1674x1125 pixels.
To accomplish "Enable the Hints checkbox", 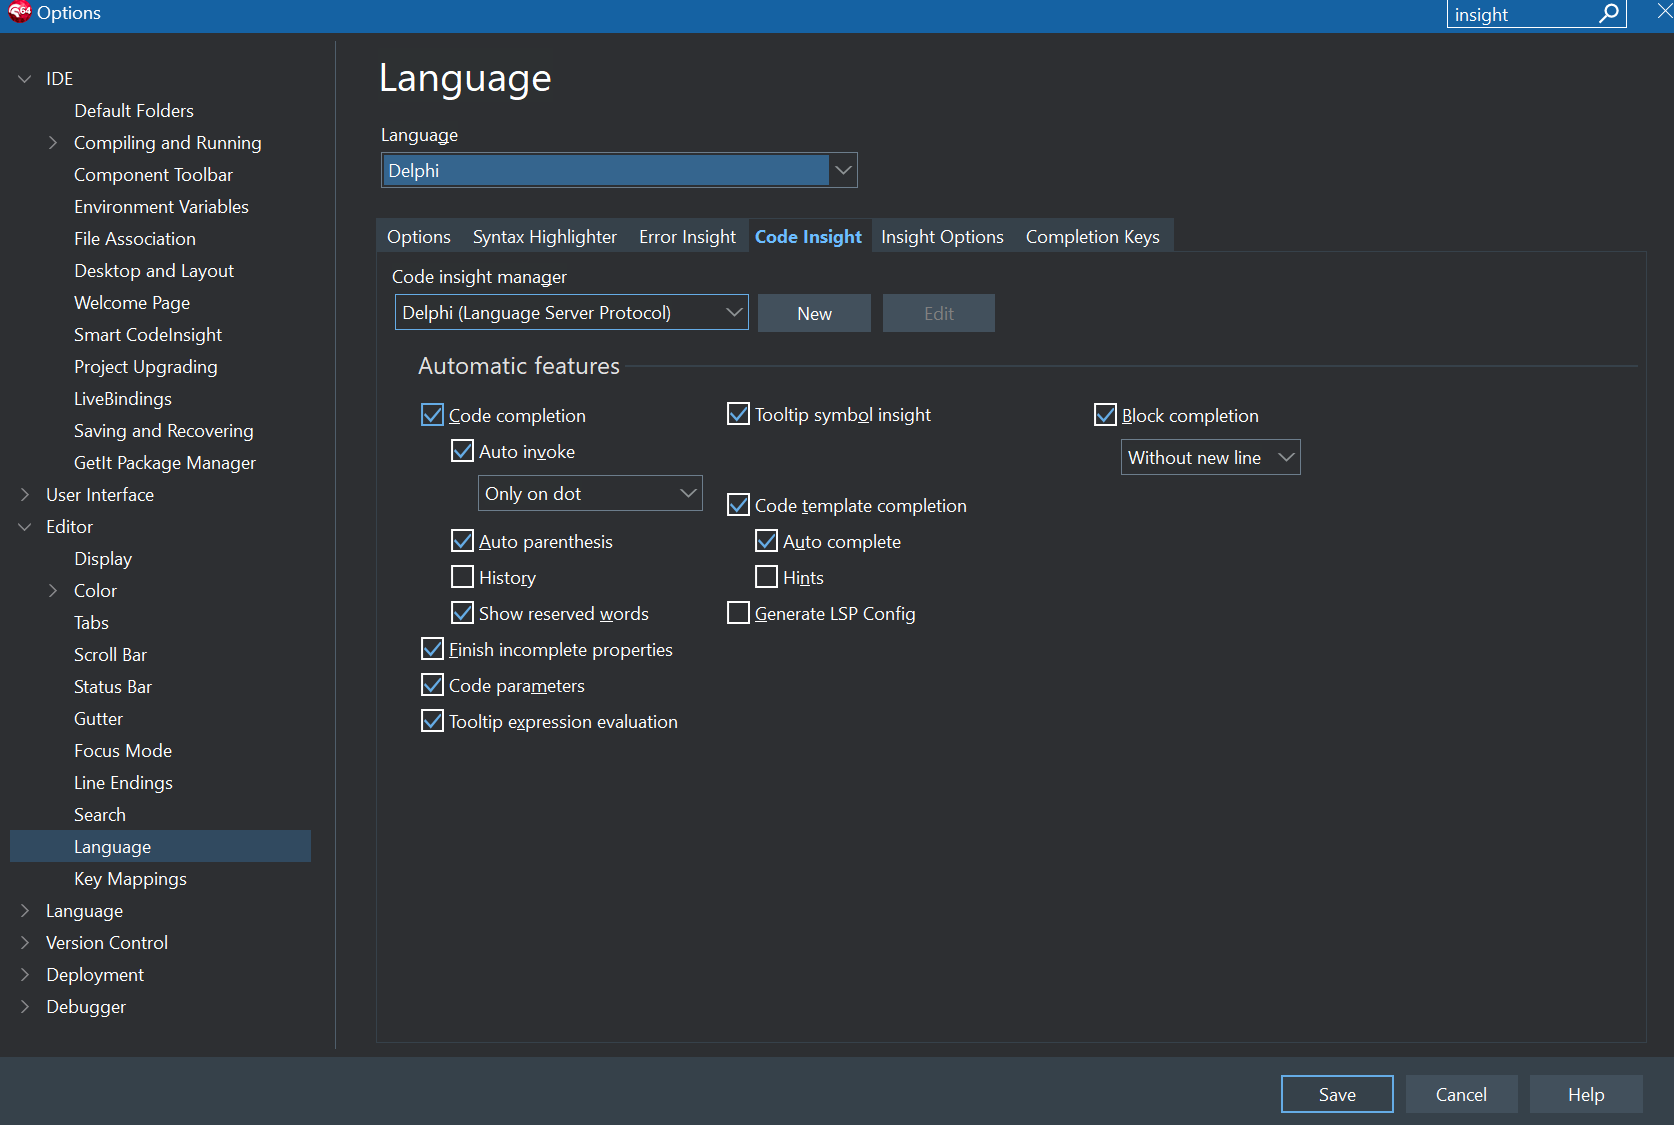I will pos(766,577).
